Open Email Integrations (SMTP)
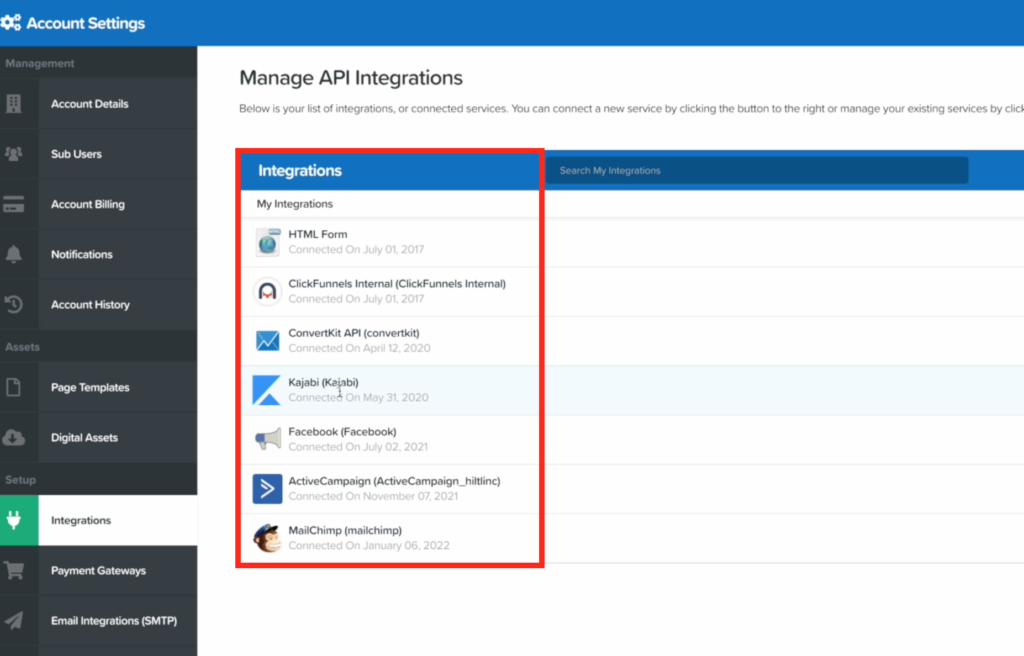 click(x=99, y=621)
